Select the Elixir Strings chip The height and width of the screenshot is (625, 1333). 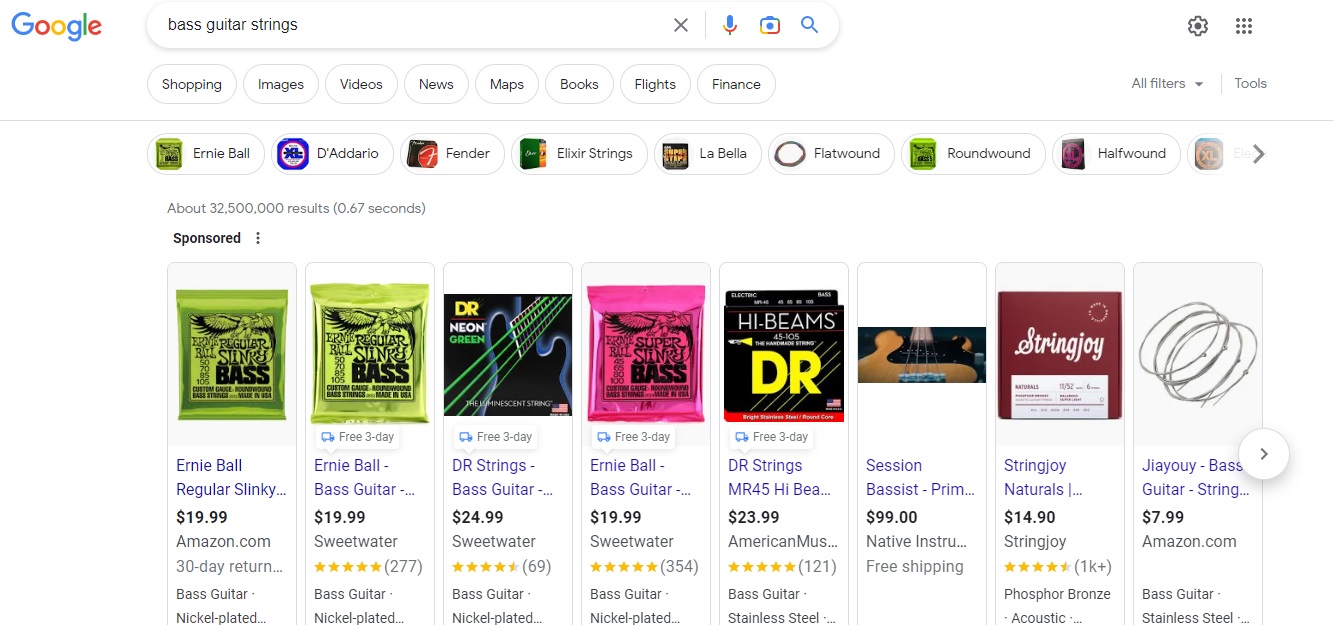pyautogui.click(x=579, y=154)
